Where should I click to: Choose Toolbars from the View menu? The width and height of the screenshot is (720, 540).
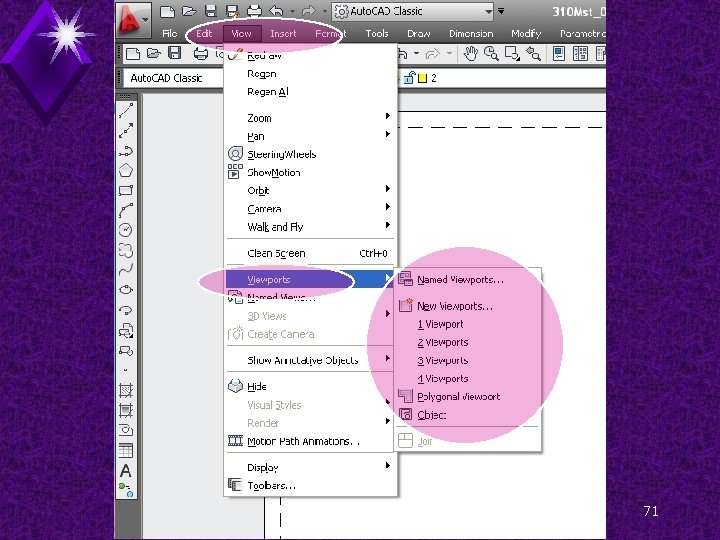pos(310,485)
